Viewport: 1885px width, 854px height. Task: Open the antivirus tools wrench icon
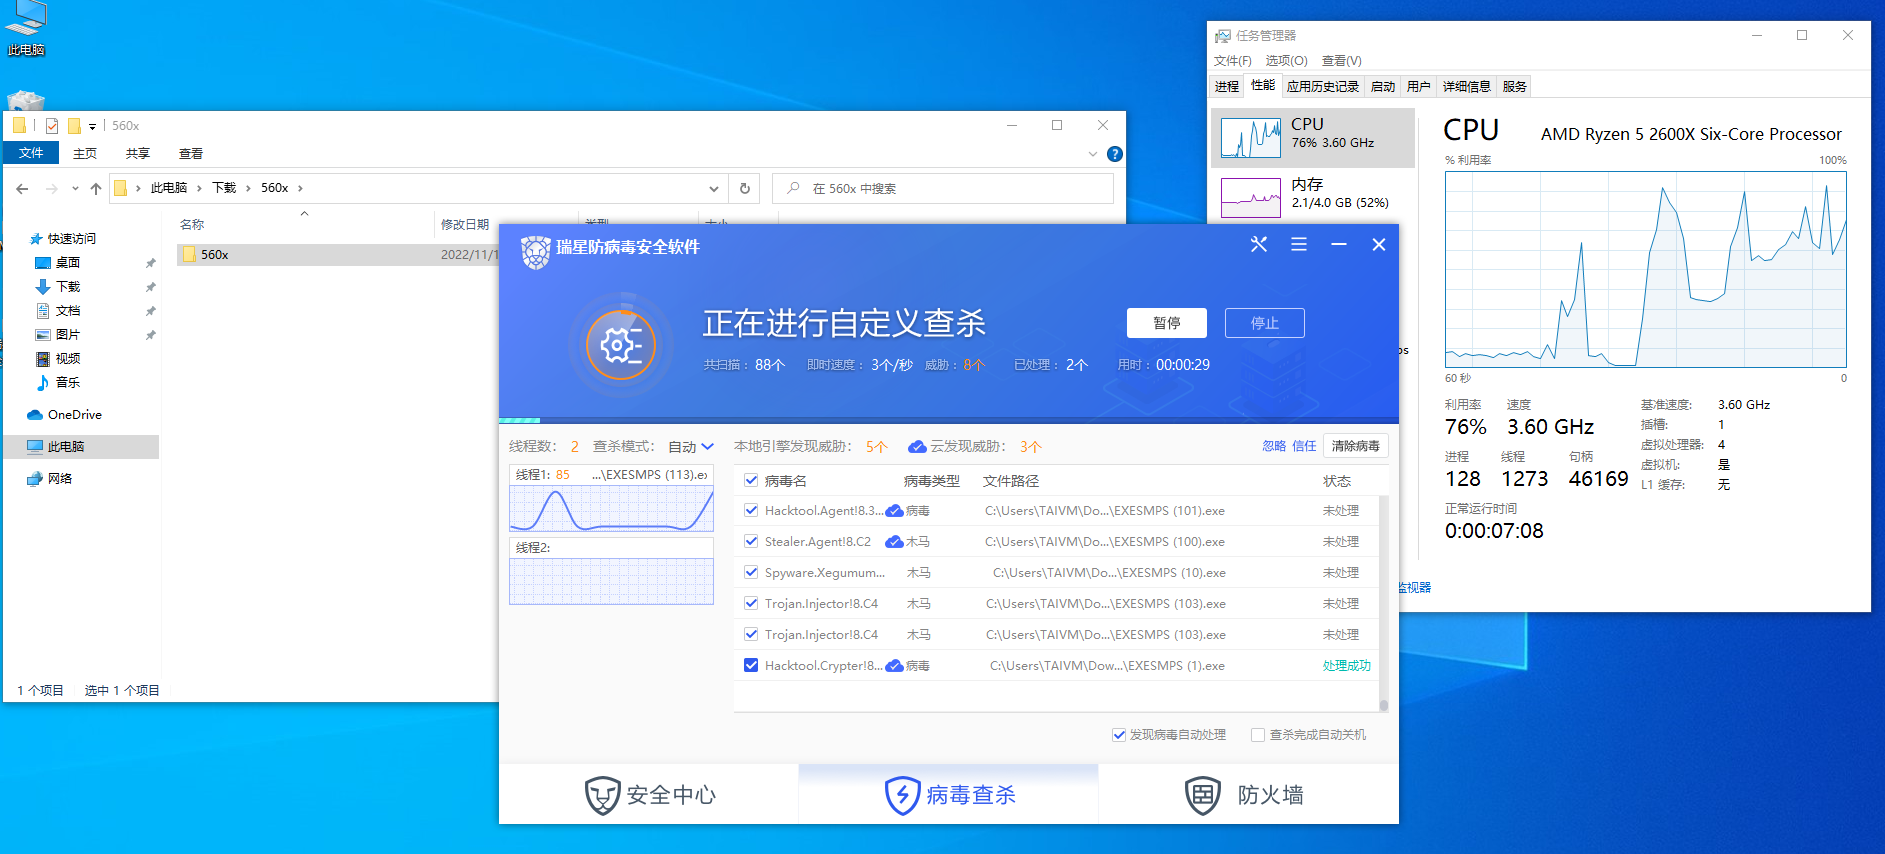click(x=1259, y=244)
